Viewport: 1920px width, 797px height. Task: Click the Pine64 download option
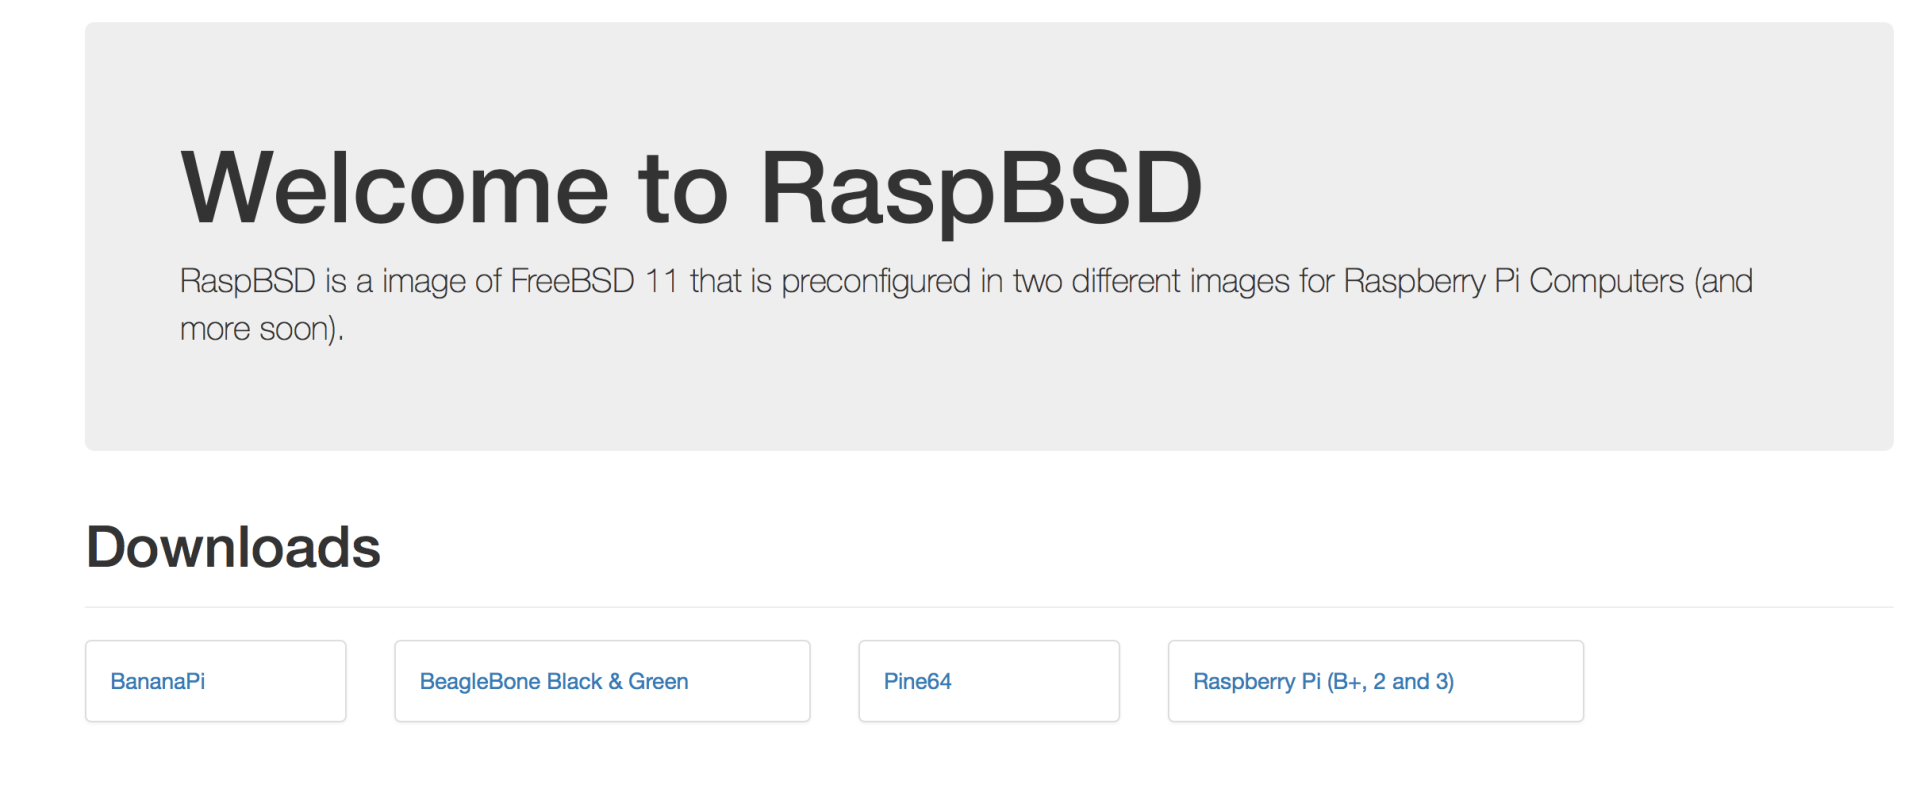click(917, 681)
